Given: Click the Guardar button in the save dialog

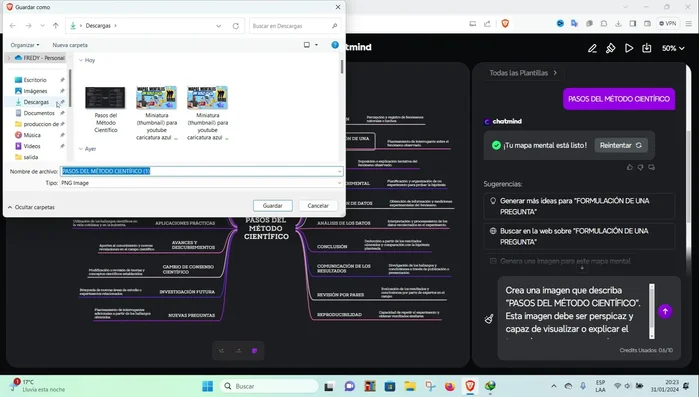Looking at the screenshot, I should 272,206.
